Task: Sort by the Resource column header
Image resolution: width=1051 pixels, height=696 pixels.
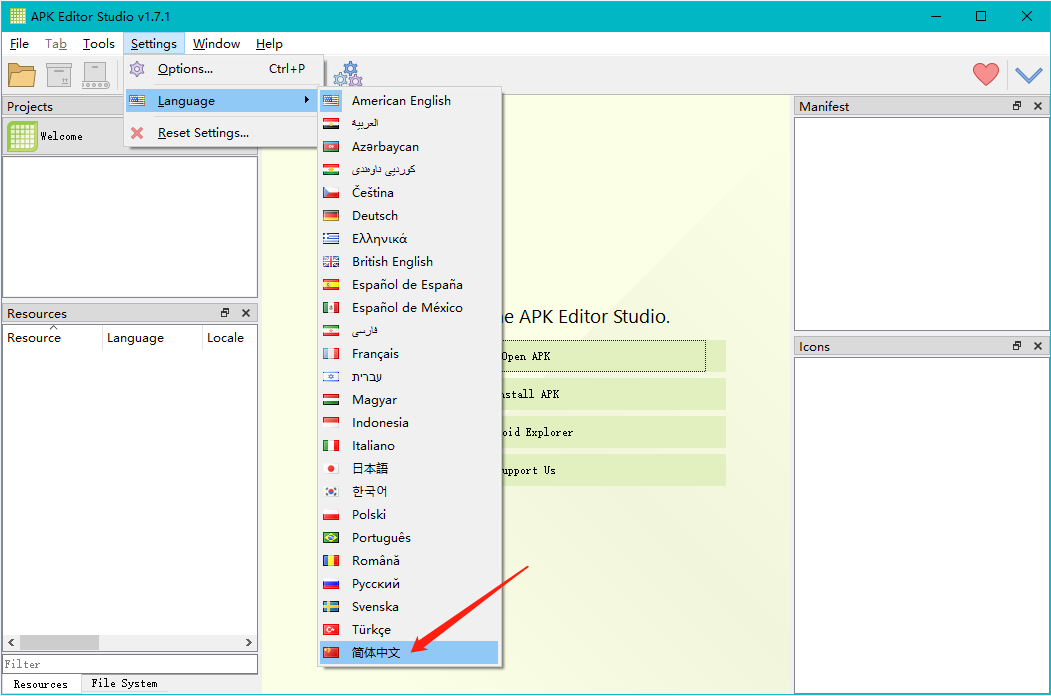Action: [x=53, y=337]
